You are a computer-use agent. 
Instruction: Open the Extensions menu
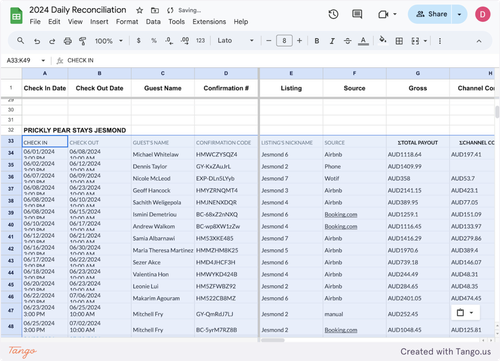209,22
